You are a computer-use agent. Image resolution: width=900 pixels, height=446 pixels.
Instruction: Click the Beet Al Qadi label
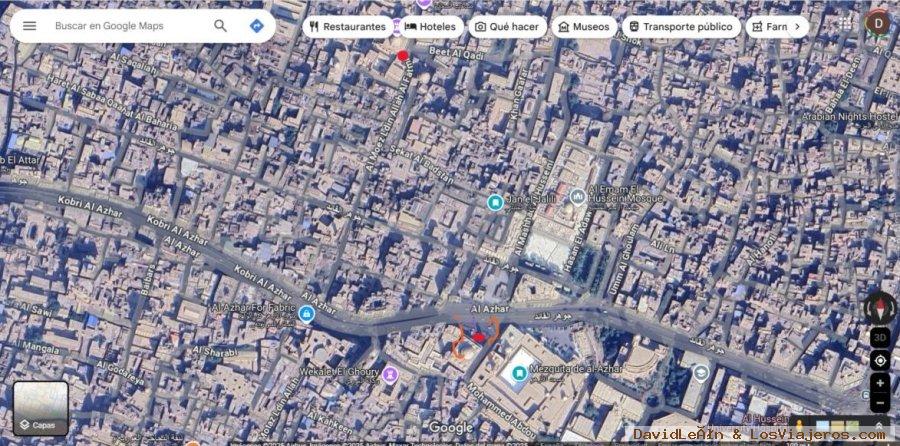(x=457, y=55)
